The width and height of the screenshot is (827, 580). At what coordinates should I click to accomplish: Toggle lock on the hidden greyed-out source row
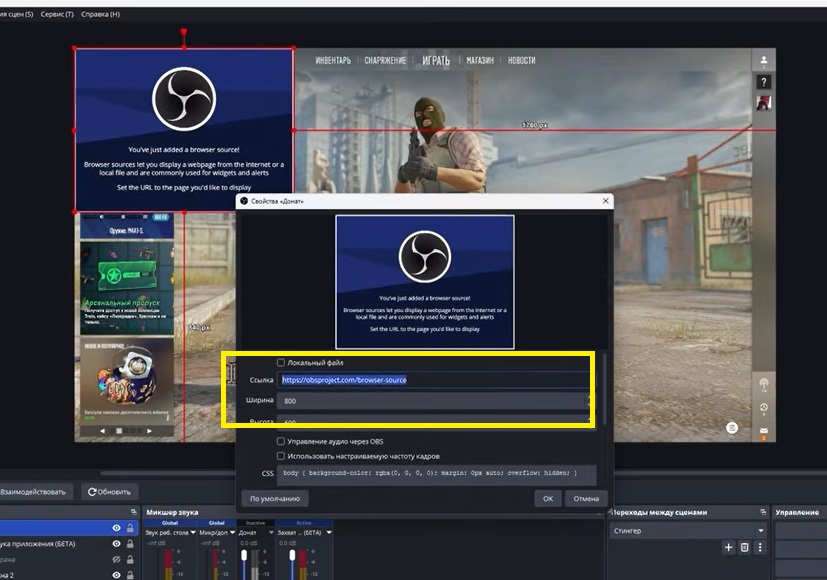tap(130, 559)
